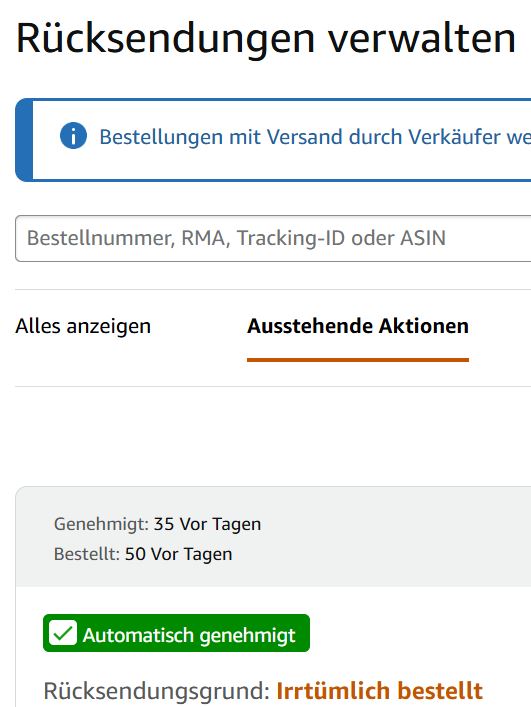Click the word verwalten in the heading
The image size is (531, 707).
point(421,39)
